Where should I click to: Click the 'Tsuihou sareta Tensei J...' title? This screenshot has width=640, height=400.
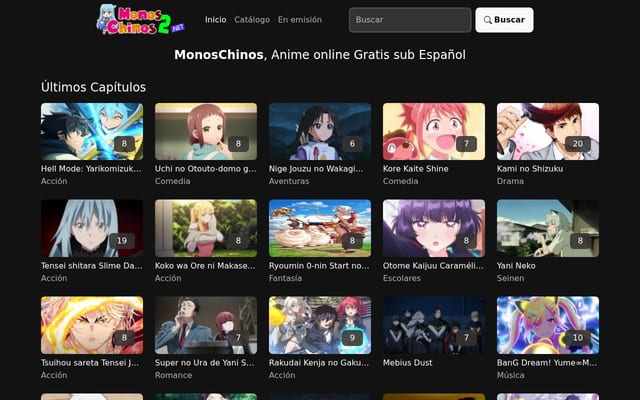(90, 362)
